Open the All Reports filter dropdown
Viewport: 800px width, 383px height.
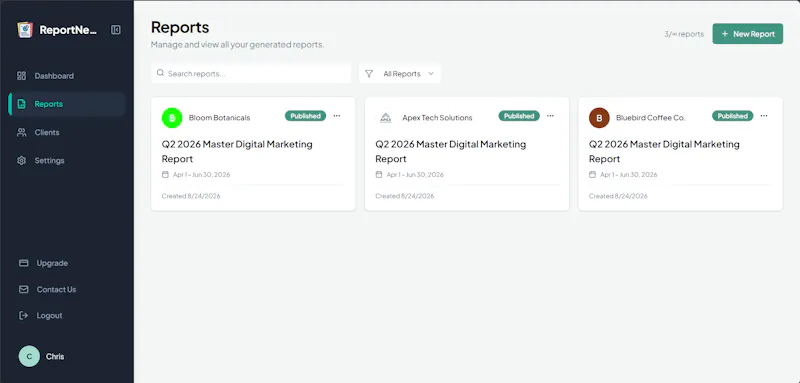(x=399, y=73)
